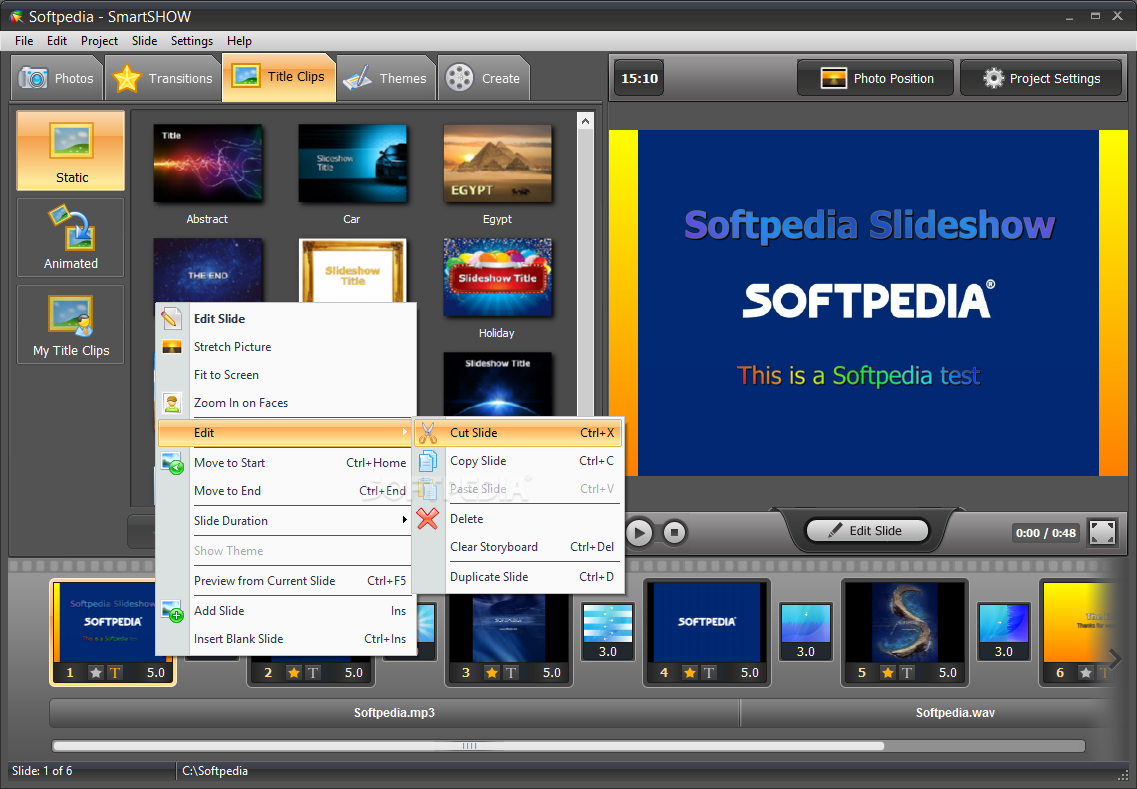Open the Project menu
Screen dimensions: 1137x789
pyautogui.click(x=99, y=41)
